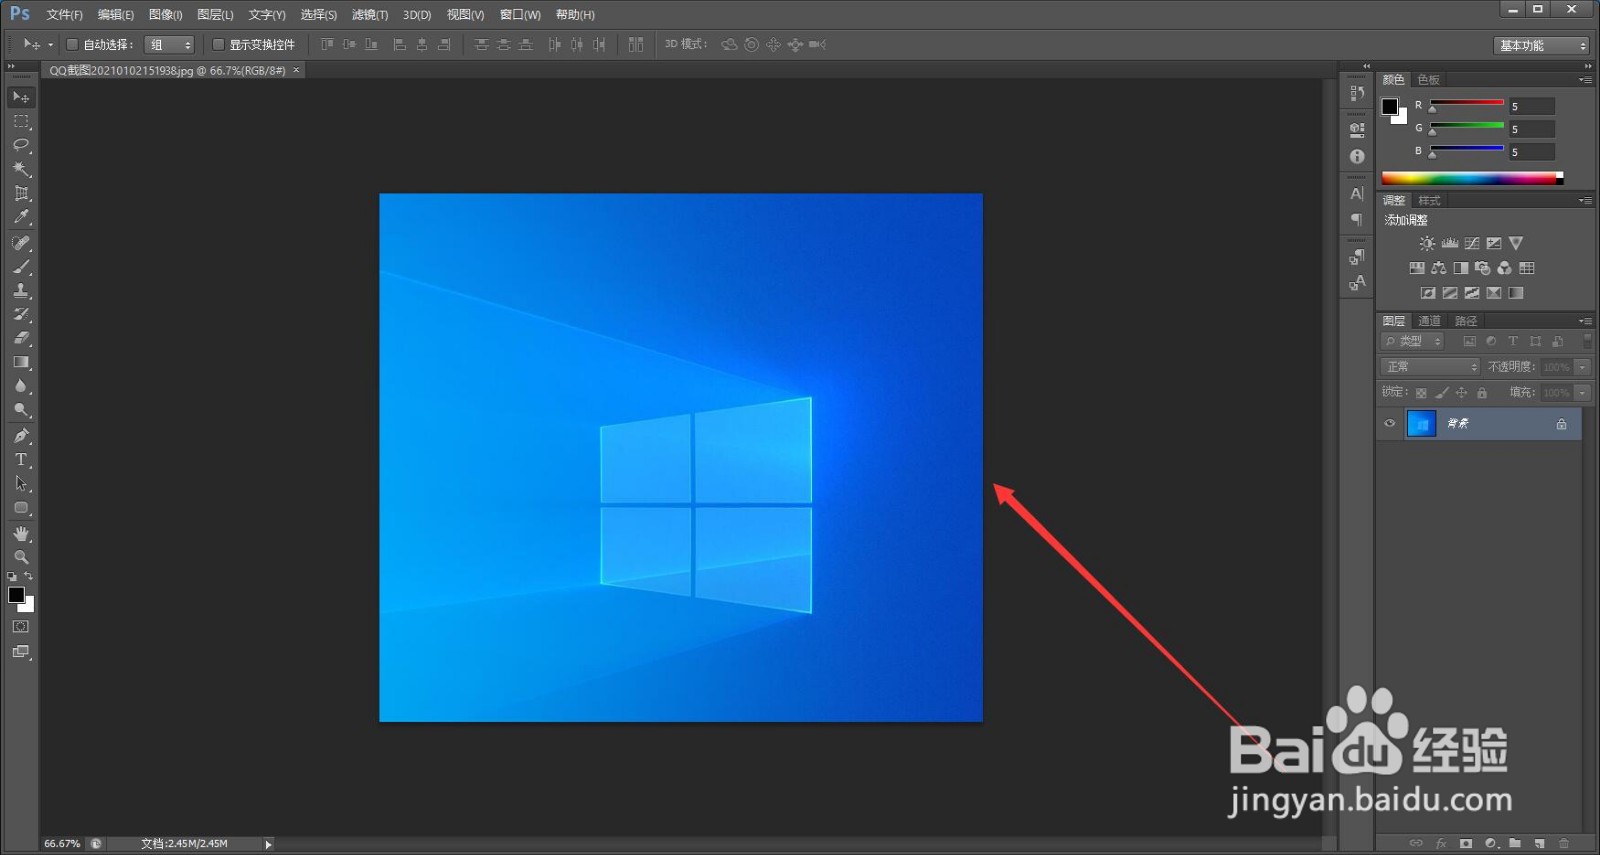Open the 填充 fill dropdown arrow

click(1582, 393)
